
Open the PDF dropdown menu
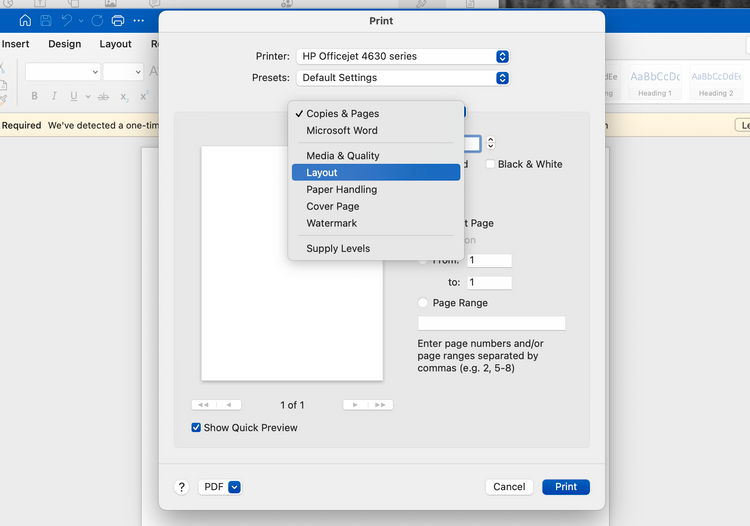(221, 487)
